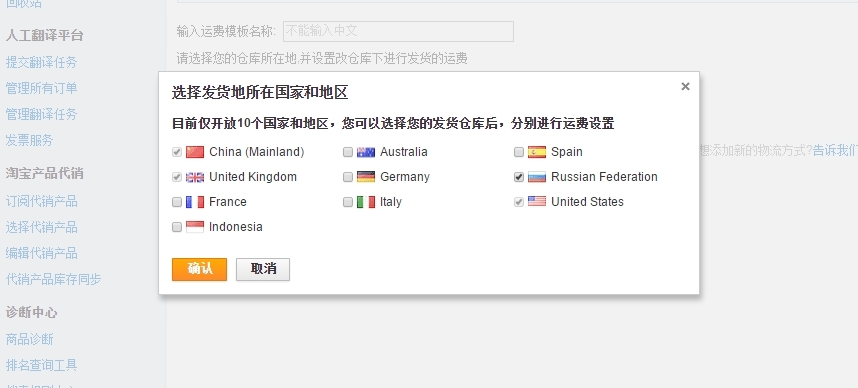This screenshot has height=388, width=858.
Task: Click the Russian Federation label
Action: [604, 177]
